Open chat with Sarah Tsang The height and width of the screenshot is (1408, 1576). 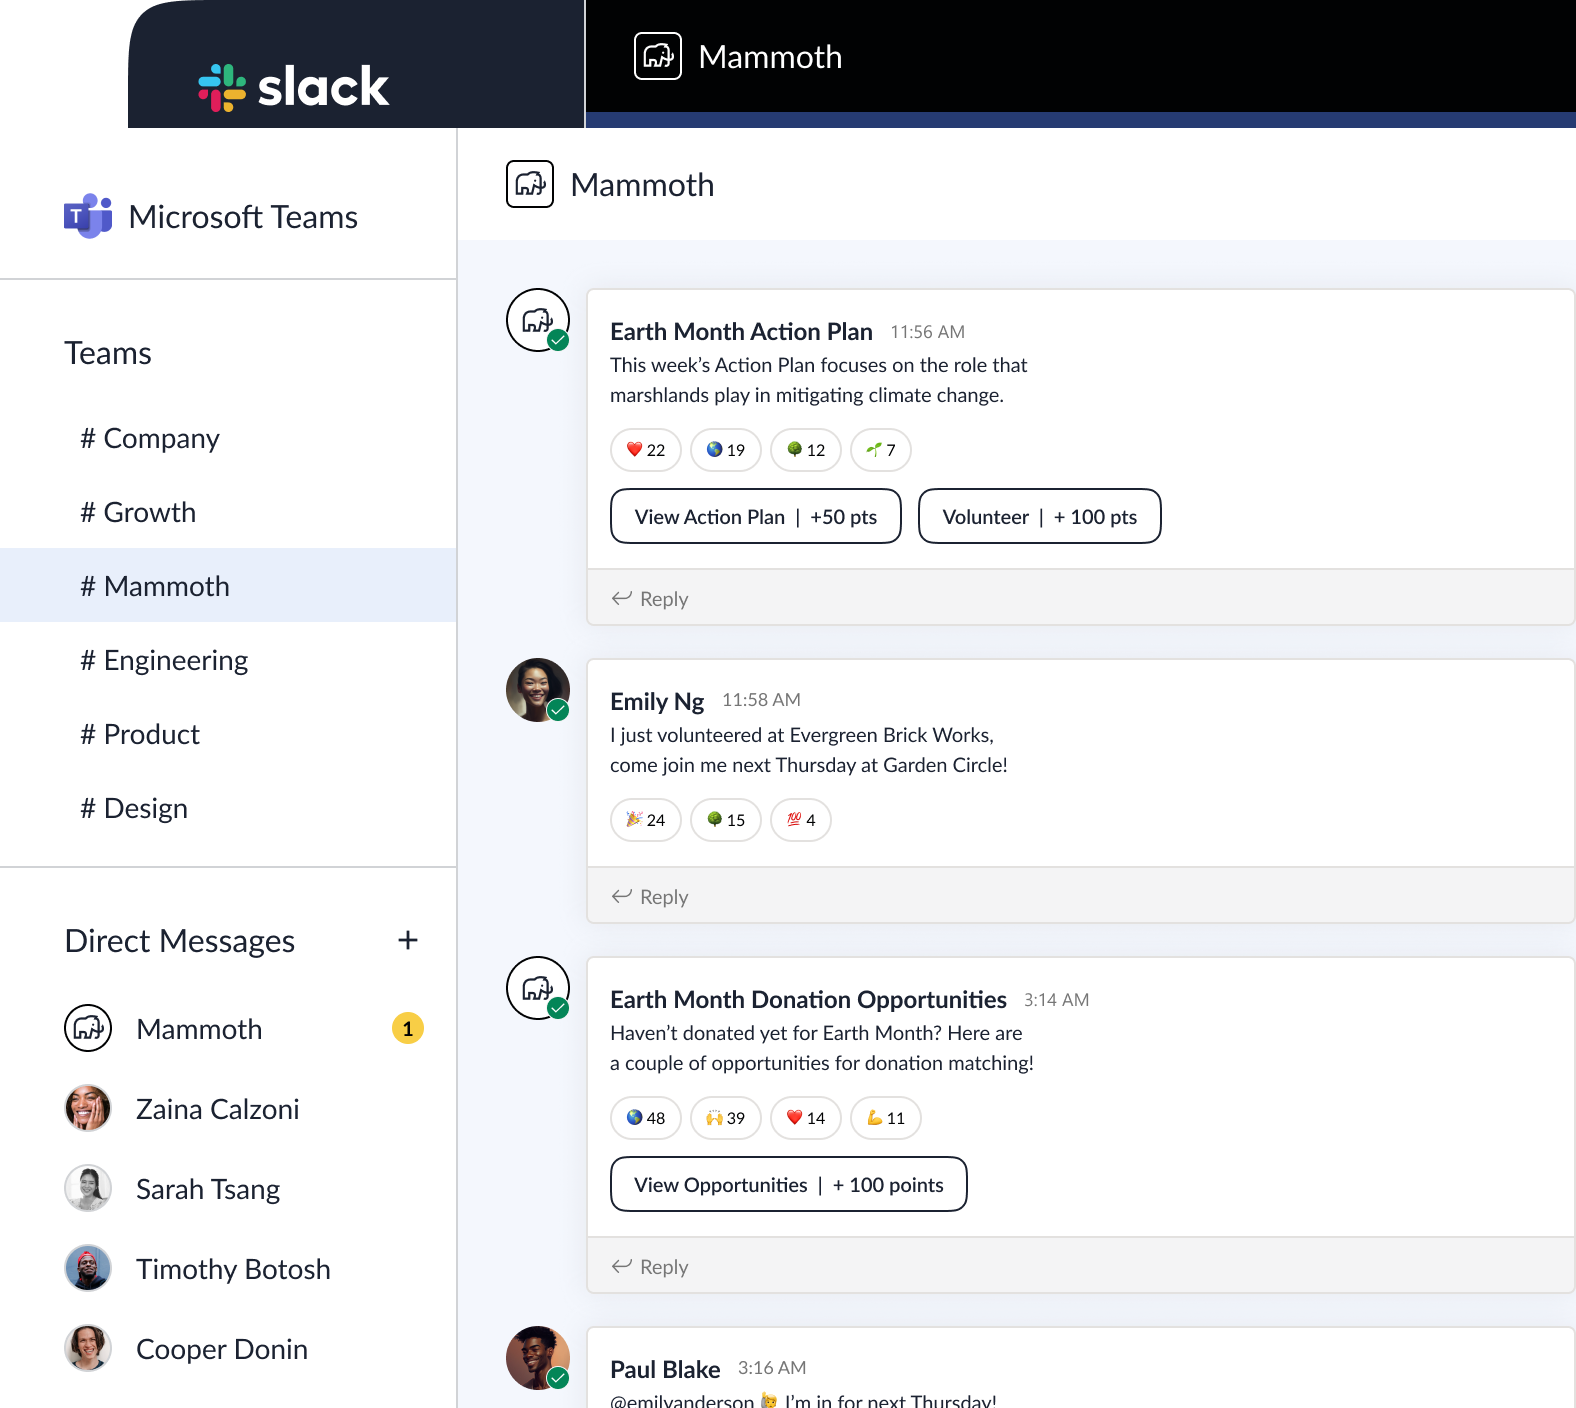(x=208, y=1189)
